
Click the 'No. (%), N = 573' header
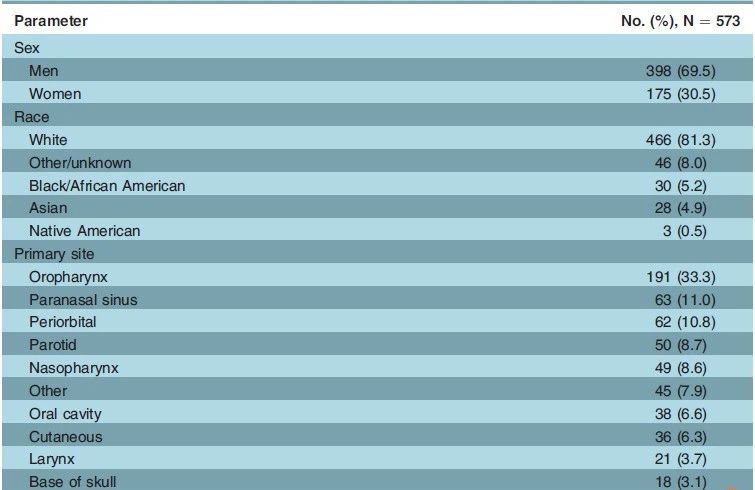[x=679, y=21]
